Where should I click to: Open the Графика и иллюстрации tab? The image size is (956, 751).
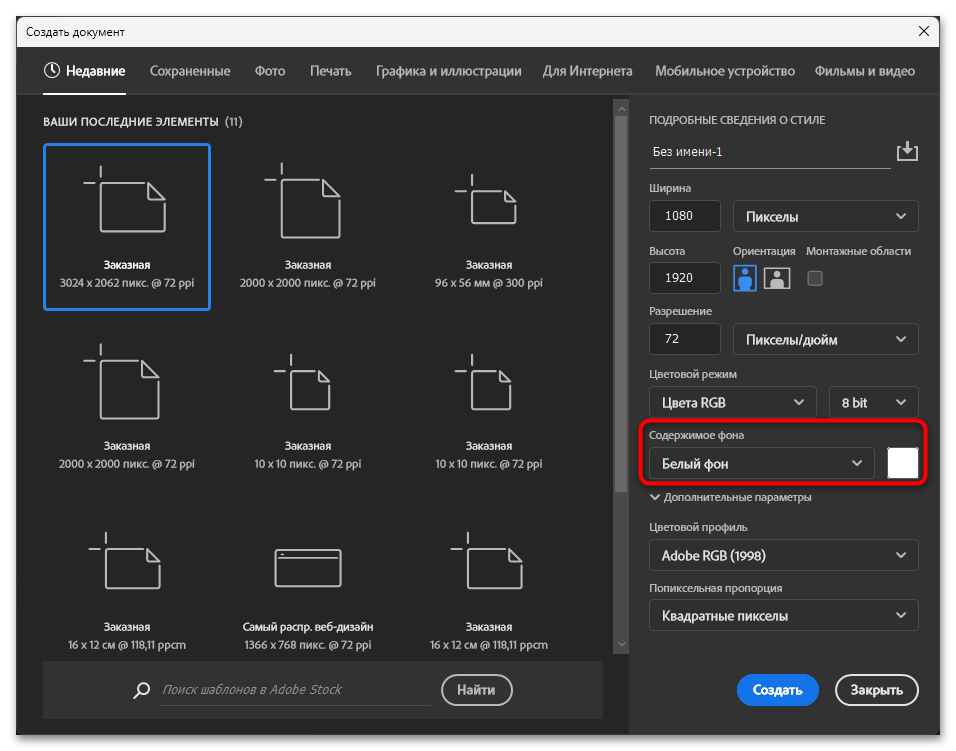point(449,71)
